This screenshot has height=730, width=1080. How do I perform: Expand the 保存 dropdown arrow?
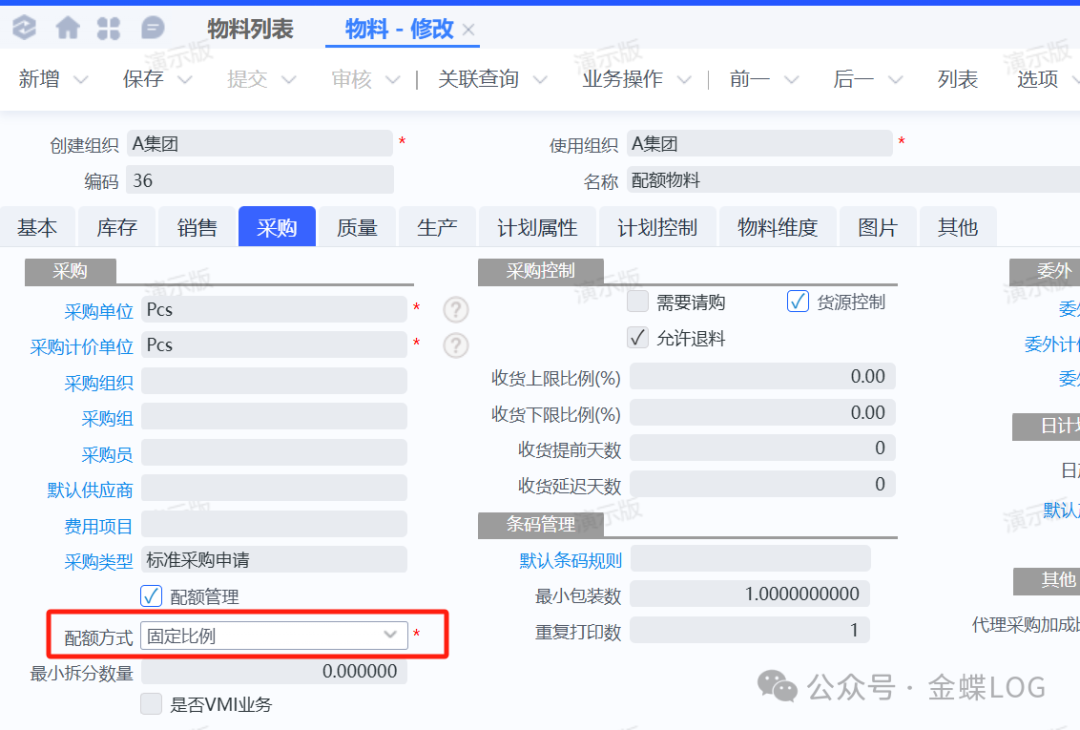coord(185,80)
